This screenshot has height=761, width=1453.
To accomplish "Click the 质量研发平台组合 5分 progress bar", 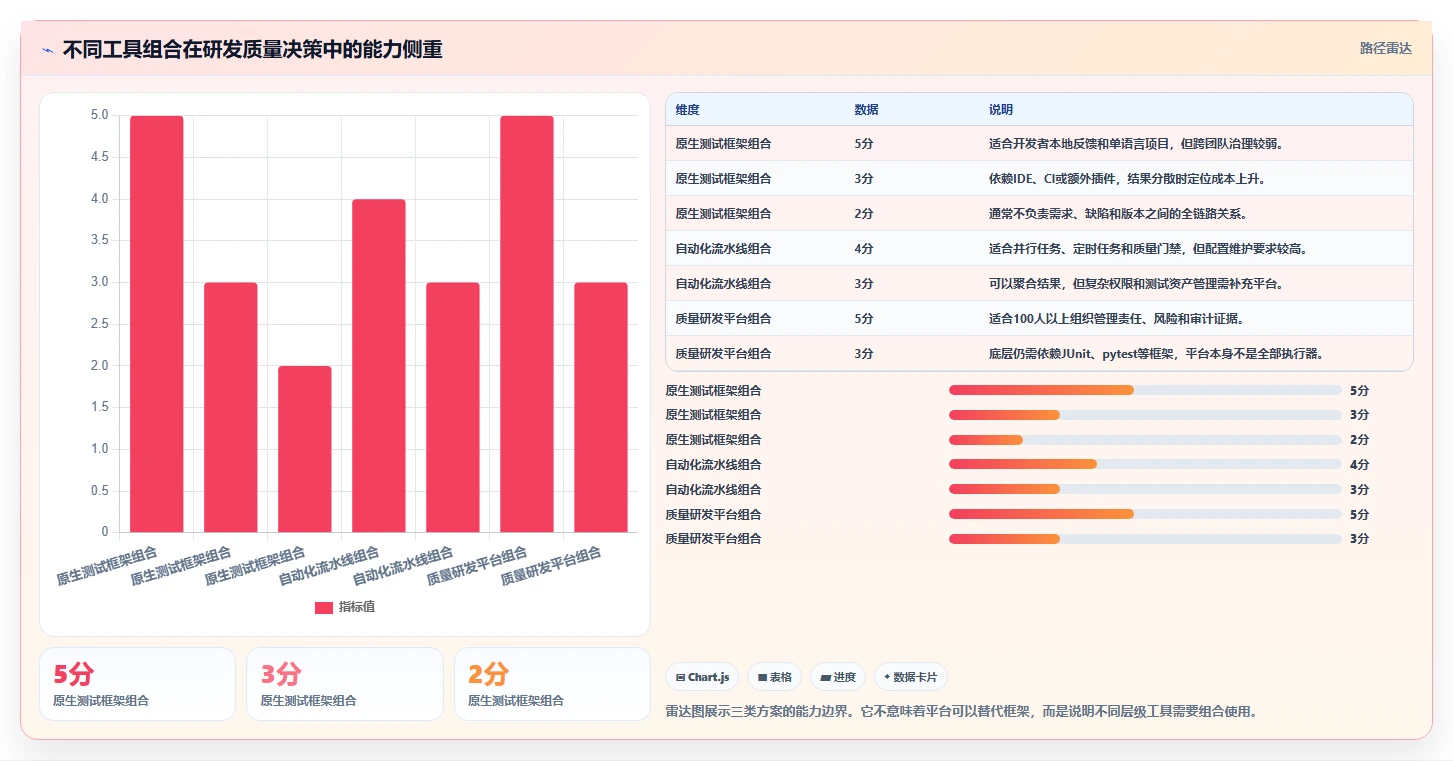I will coord(1145,514).
